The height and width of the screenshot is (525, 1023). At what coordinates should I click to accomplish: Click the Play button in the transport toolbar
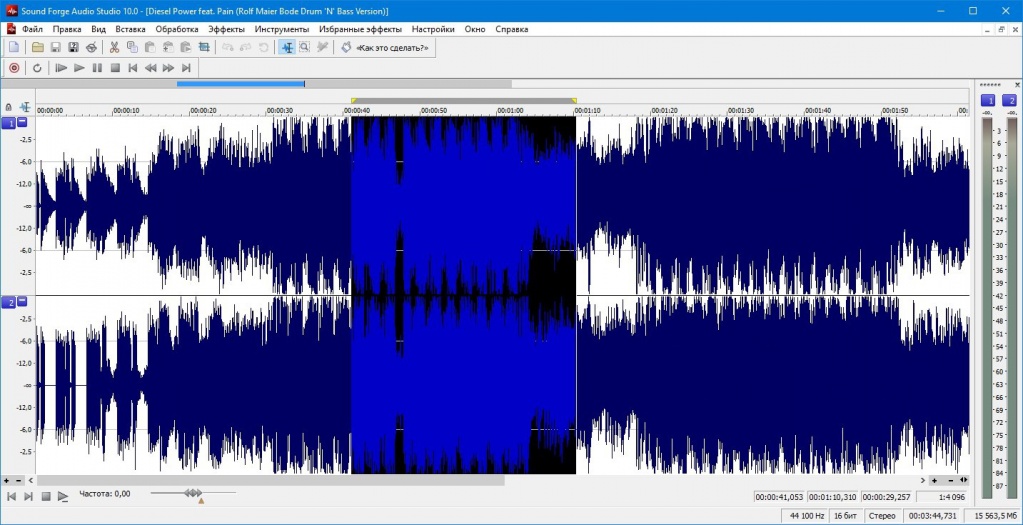coord(79,68)
